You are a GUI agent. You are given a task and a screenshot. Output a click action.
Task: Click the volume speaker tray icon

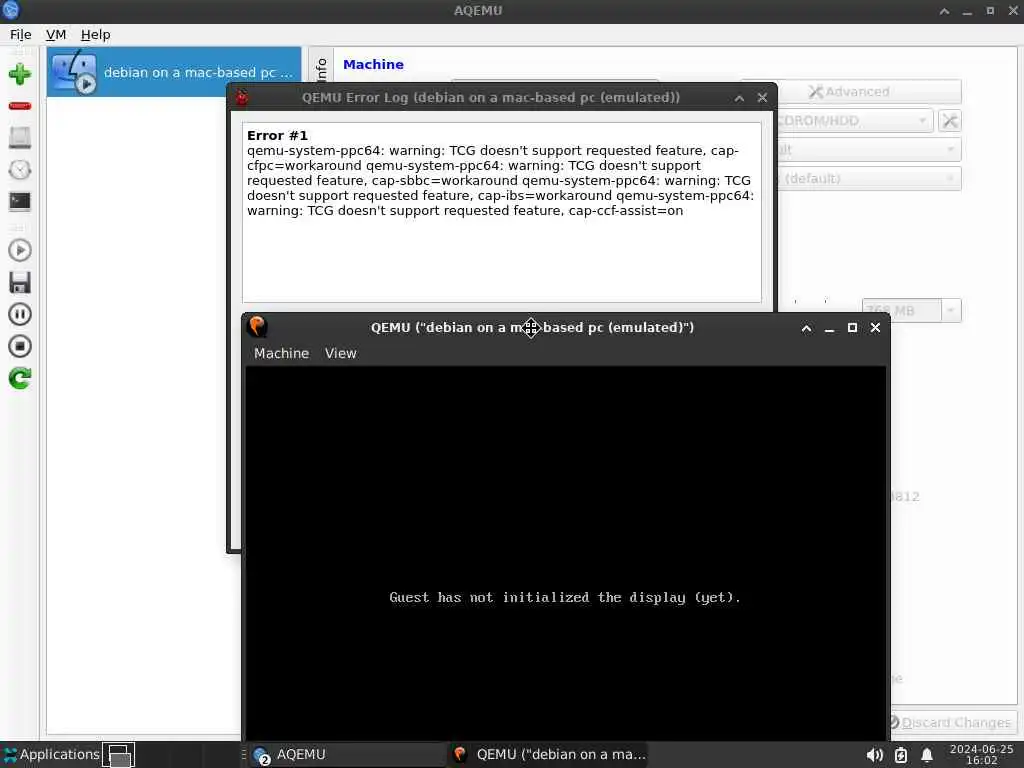pyautogui.click(x=874, y=755)
